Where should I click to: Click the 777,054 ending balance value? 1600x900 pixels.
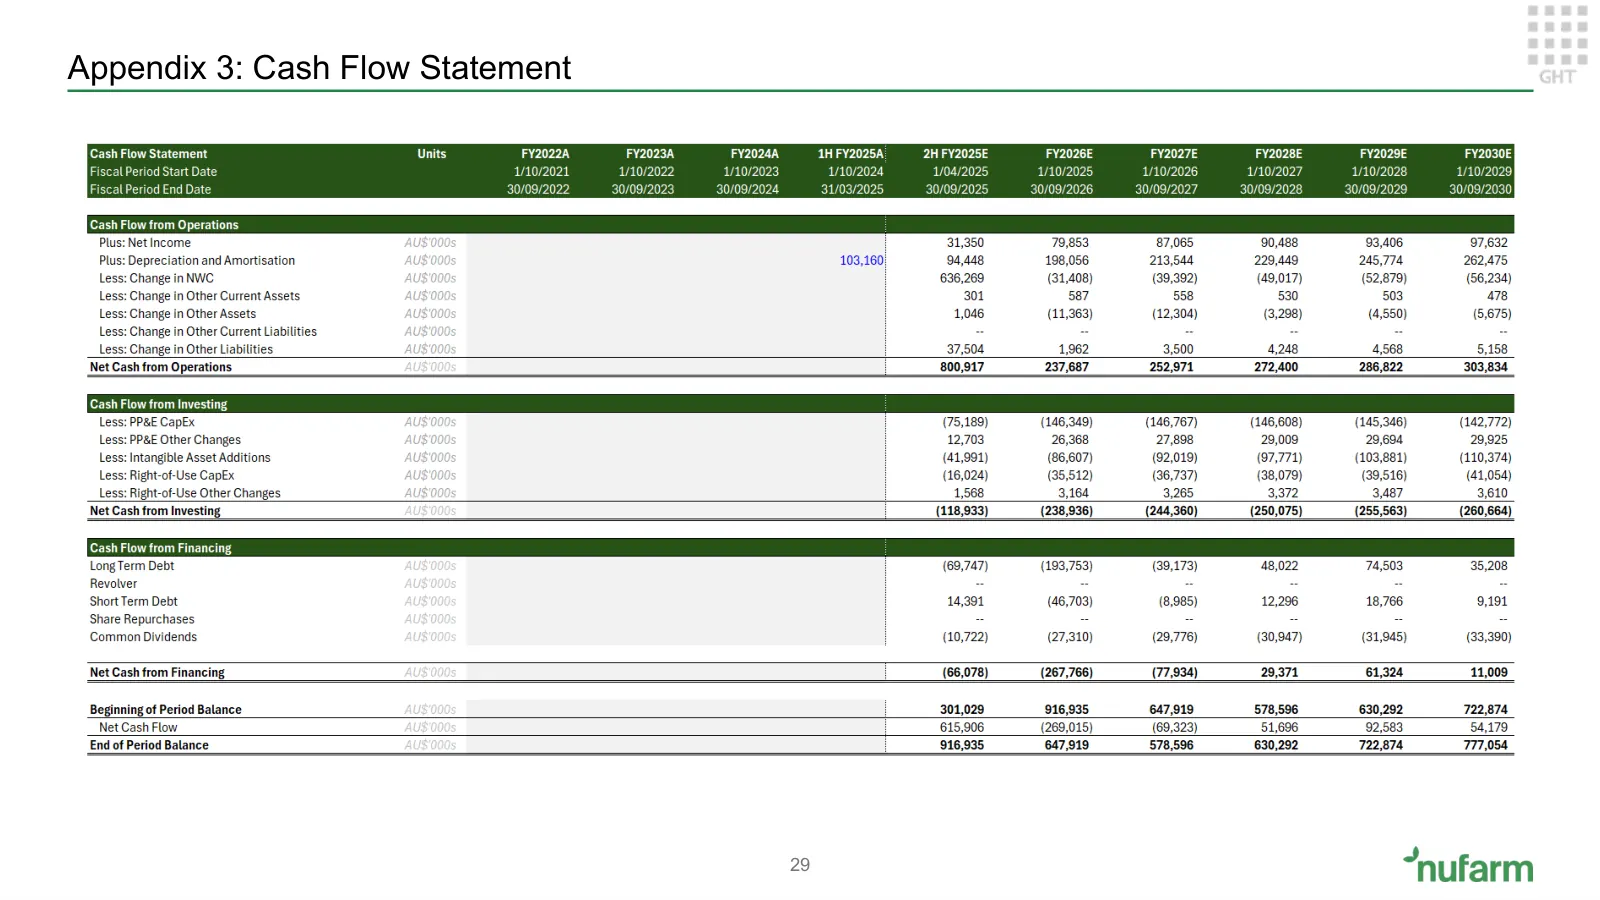pyautogui.click(x=1485, y=745)
